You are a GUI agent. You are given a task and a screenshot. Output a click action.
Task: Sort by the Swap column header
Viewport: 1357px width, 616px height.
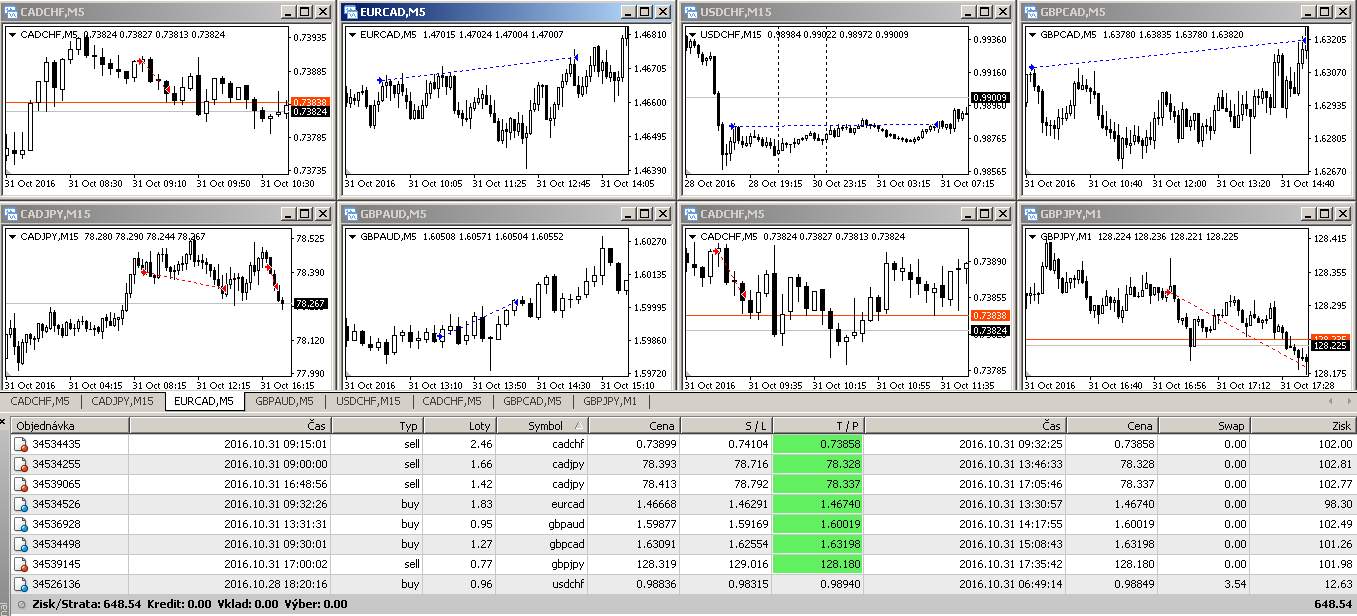pos(1204,425)
